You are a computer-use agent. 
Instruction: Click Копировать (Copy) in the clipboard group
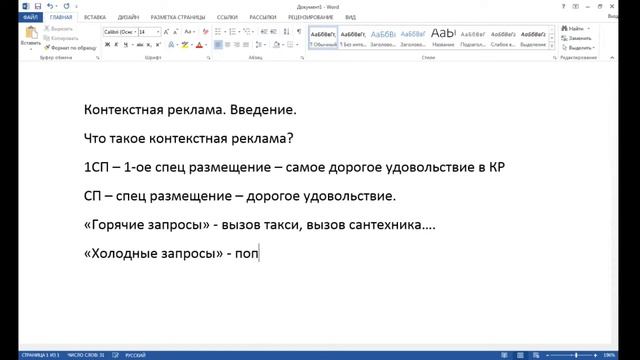point(60,38)
